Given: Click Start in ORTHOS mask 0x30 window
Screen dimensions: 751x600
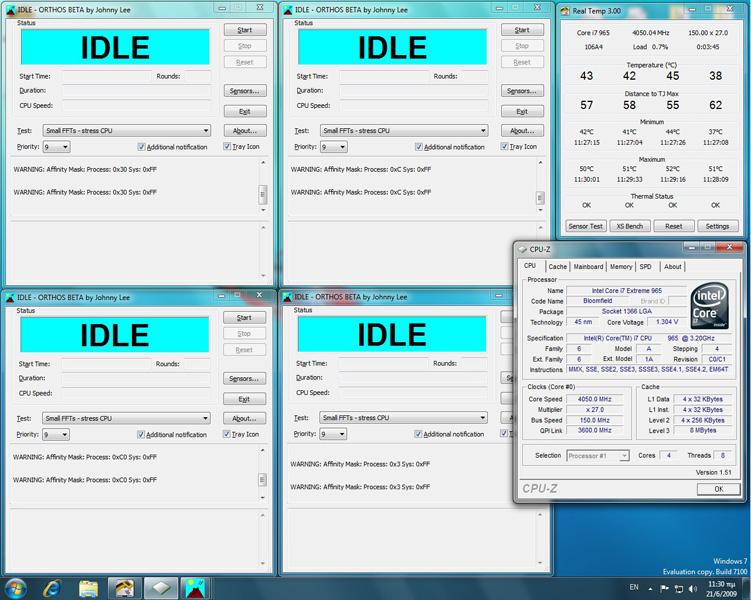Looking at the screenshot, I should [245, 30].
